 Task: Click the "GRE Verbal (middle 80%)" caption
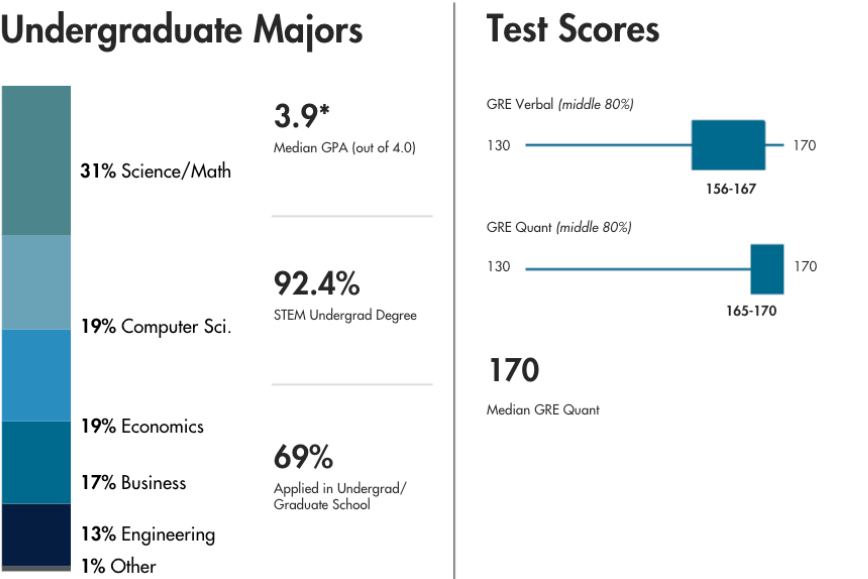pos(559,104)
